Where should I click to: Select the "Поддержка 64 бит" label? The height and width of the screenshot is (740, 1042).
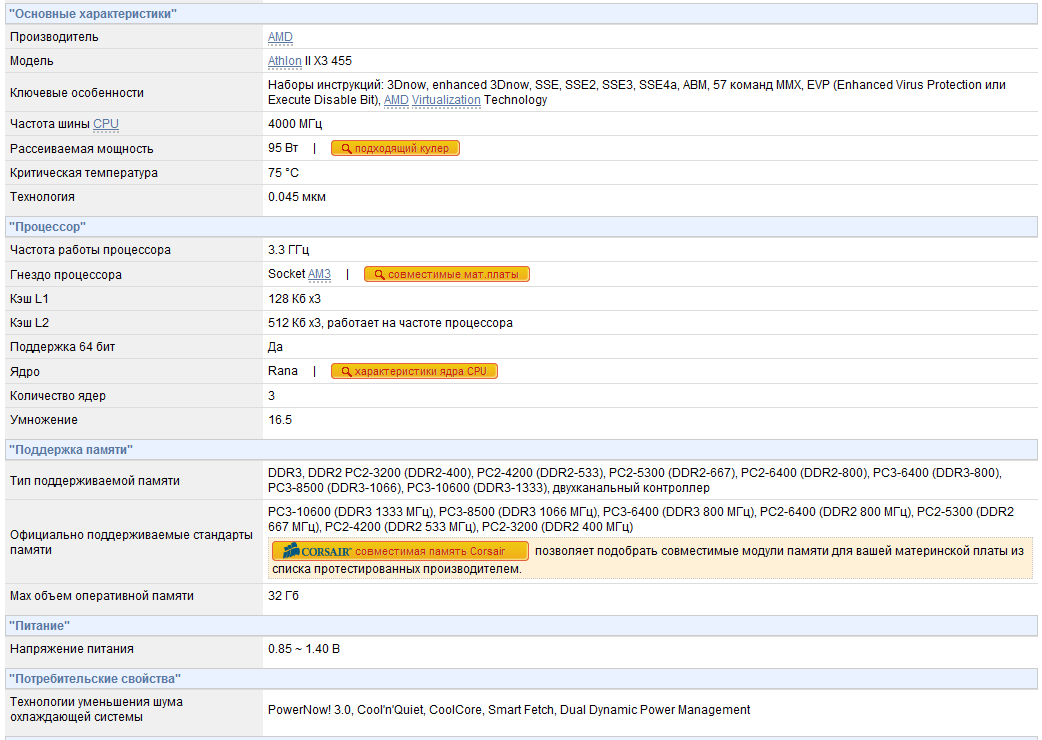pyautogui.click(x=62, y=347)
